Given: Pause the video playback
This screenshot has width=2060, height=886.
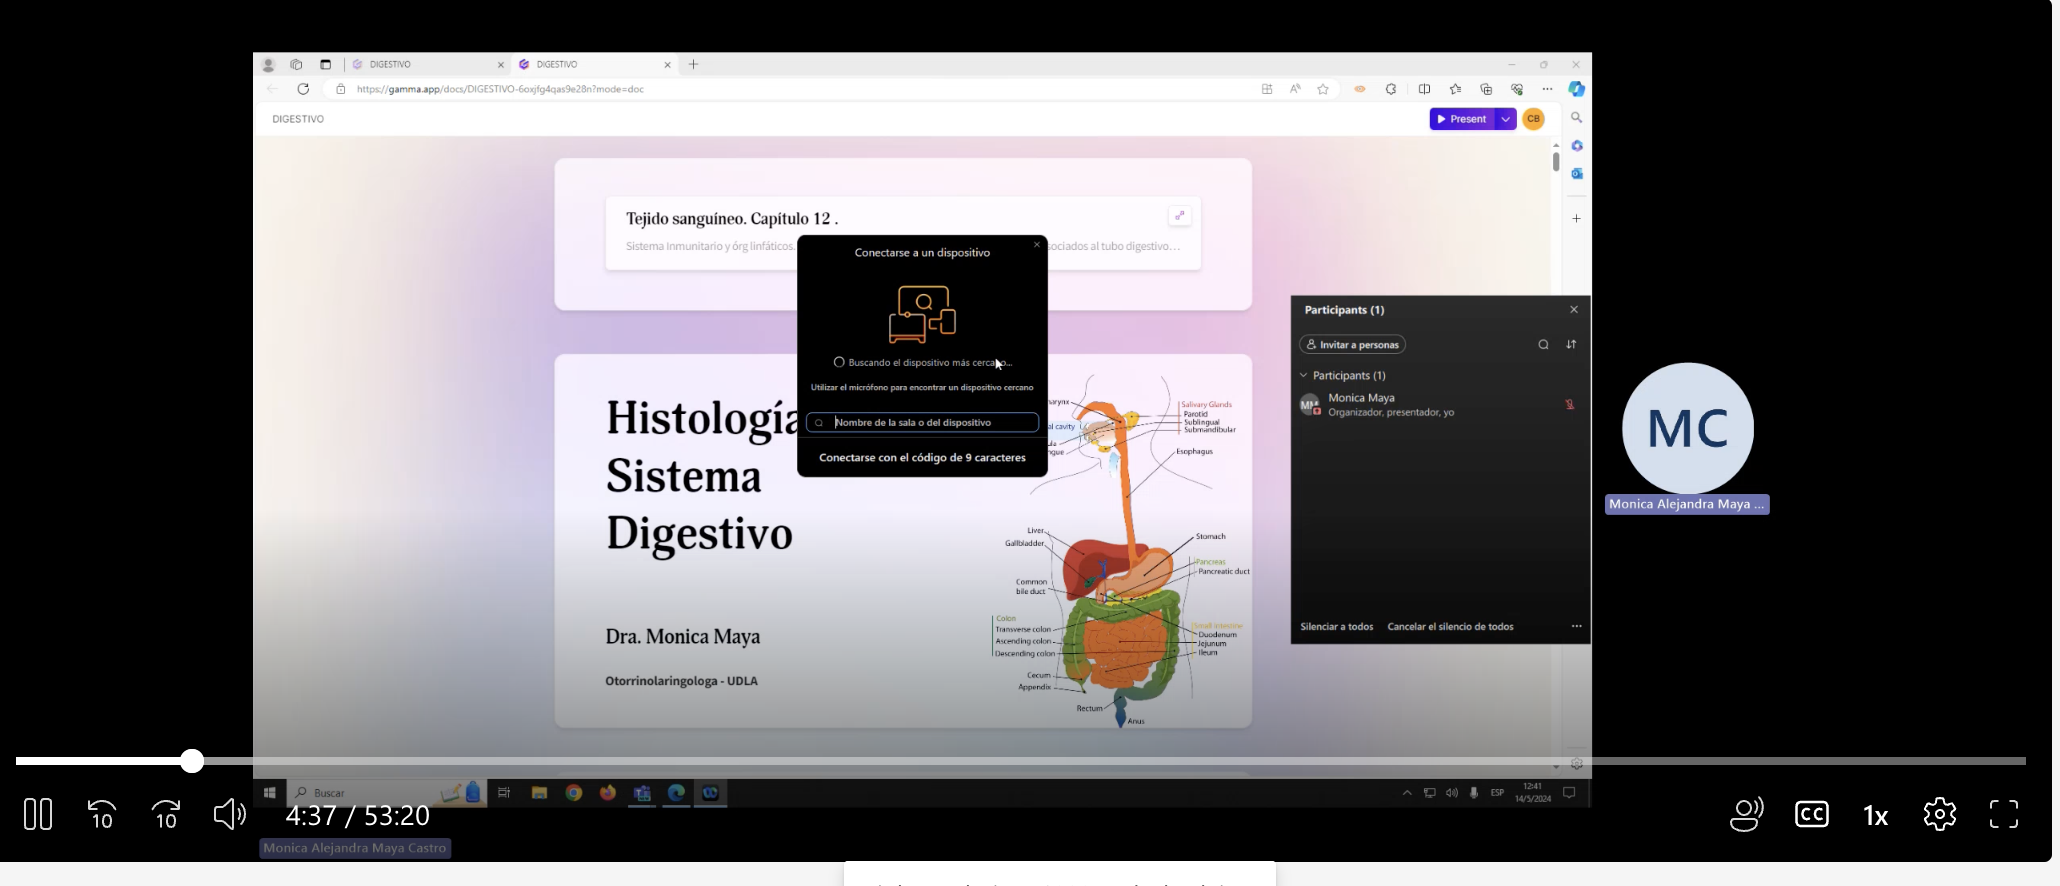Looking at the screenshot, I should 38,814.
